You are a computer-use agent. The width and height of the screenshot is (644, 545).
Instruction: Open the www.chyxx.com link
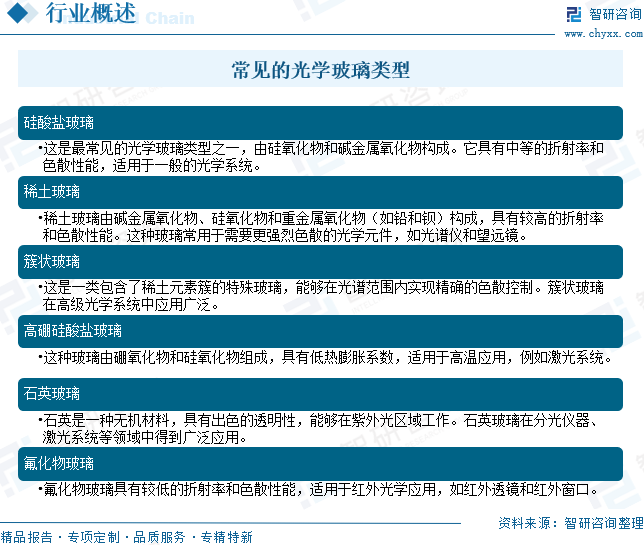603,34
